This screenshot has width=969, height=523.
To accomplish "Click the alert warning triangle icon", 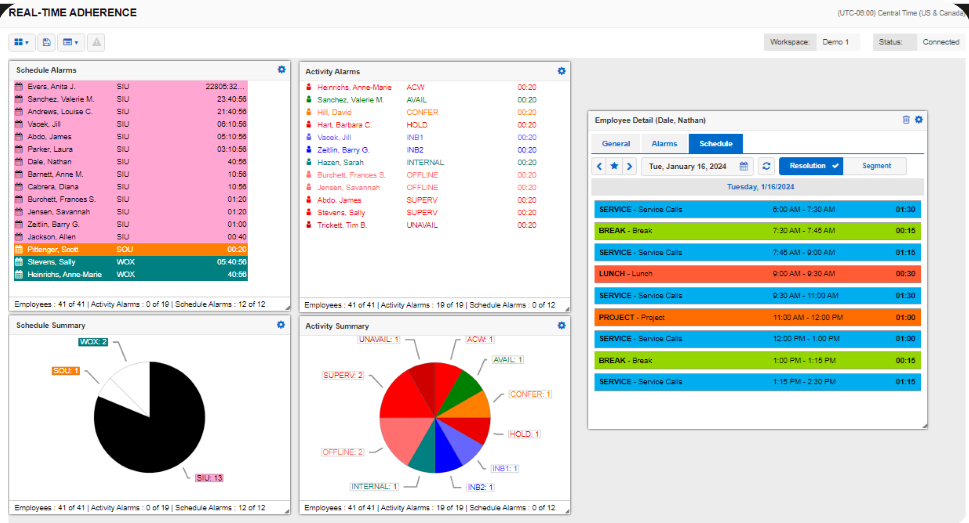I will 96,42.
